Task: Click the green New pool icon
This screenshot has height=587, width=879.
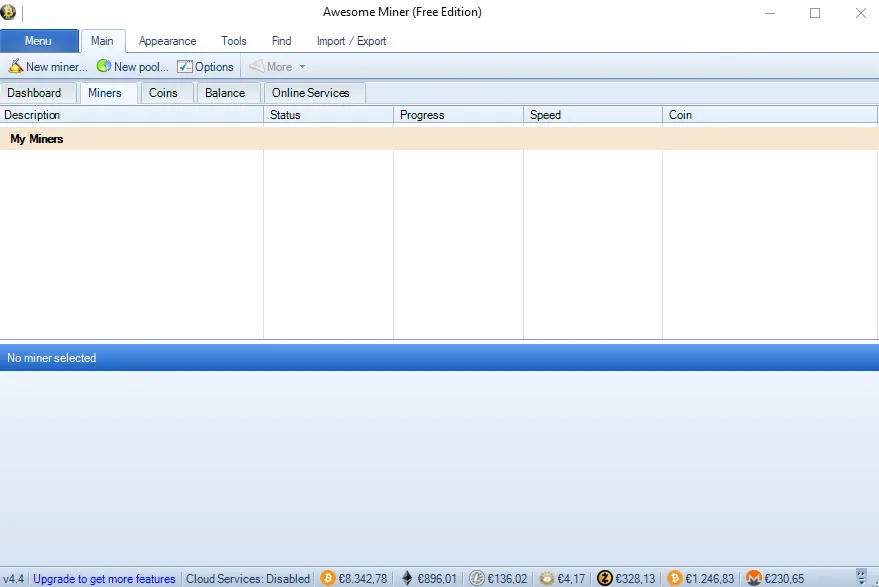Action: click(x=104, y=66)
